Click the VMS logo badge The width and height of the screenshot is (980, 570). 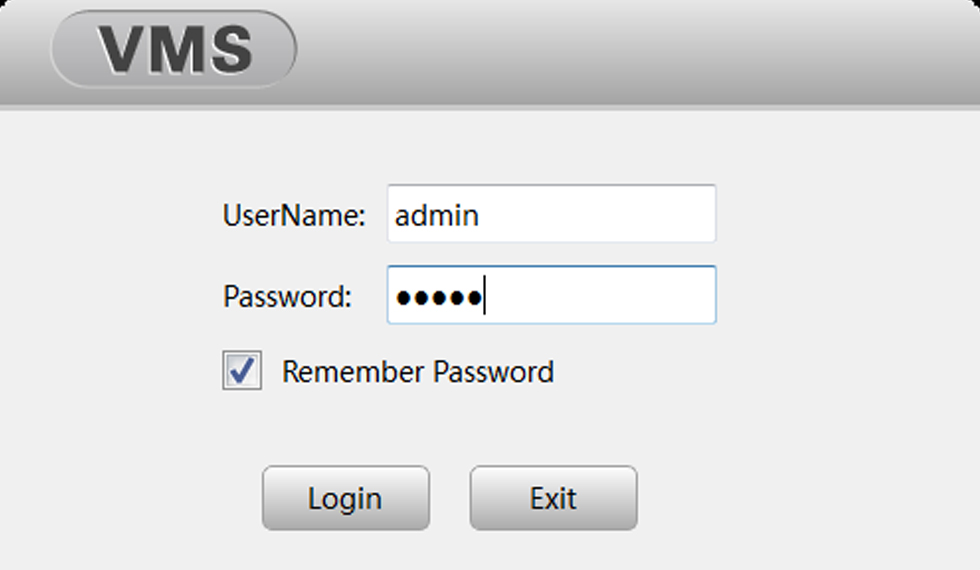tap(173, 49)
